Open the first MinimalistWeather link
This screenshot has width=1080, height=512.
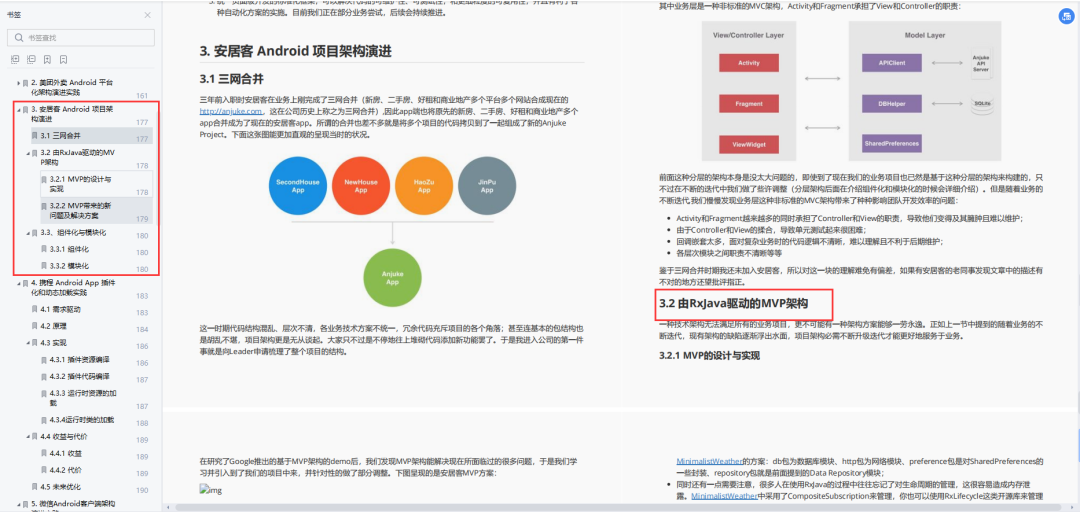tap(709, 460)
